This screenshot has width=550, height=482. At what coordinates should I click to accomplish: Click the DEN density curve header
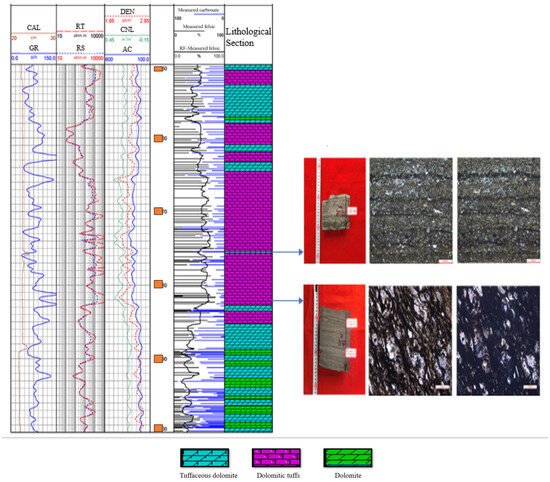pyautogui.click(x=127, y=12)
